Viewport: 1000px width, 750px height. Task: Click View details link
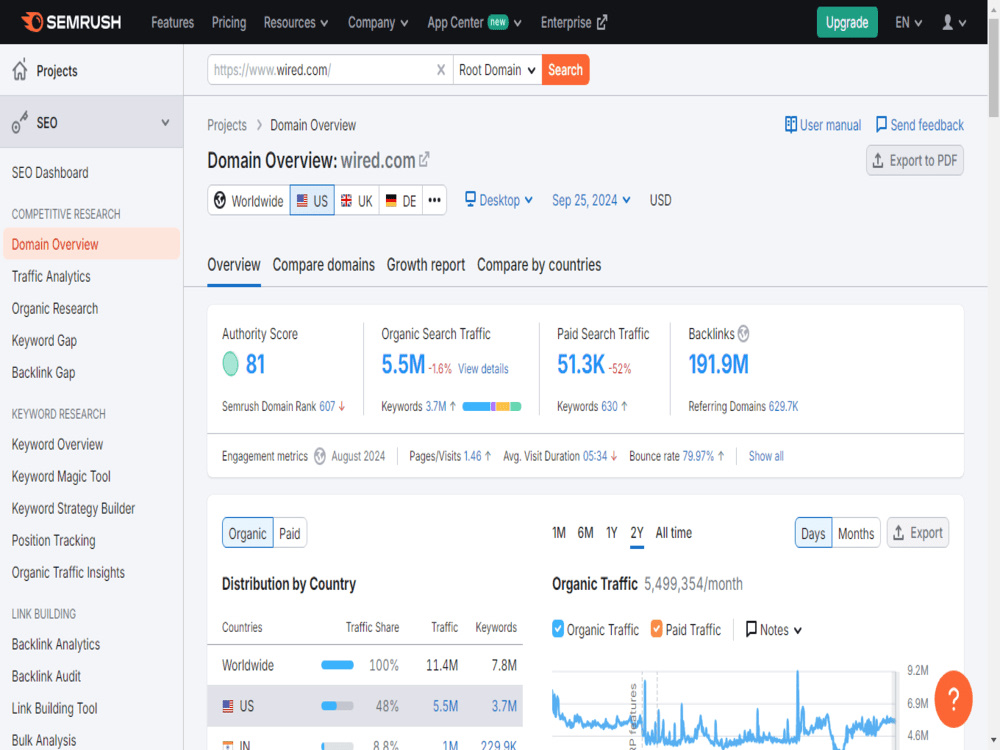pyautogui.click(x=483, y=369)
